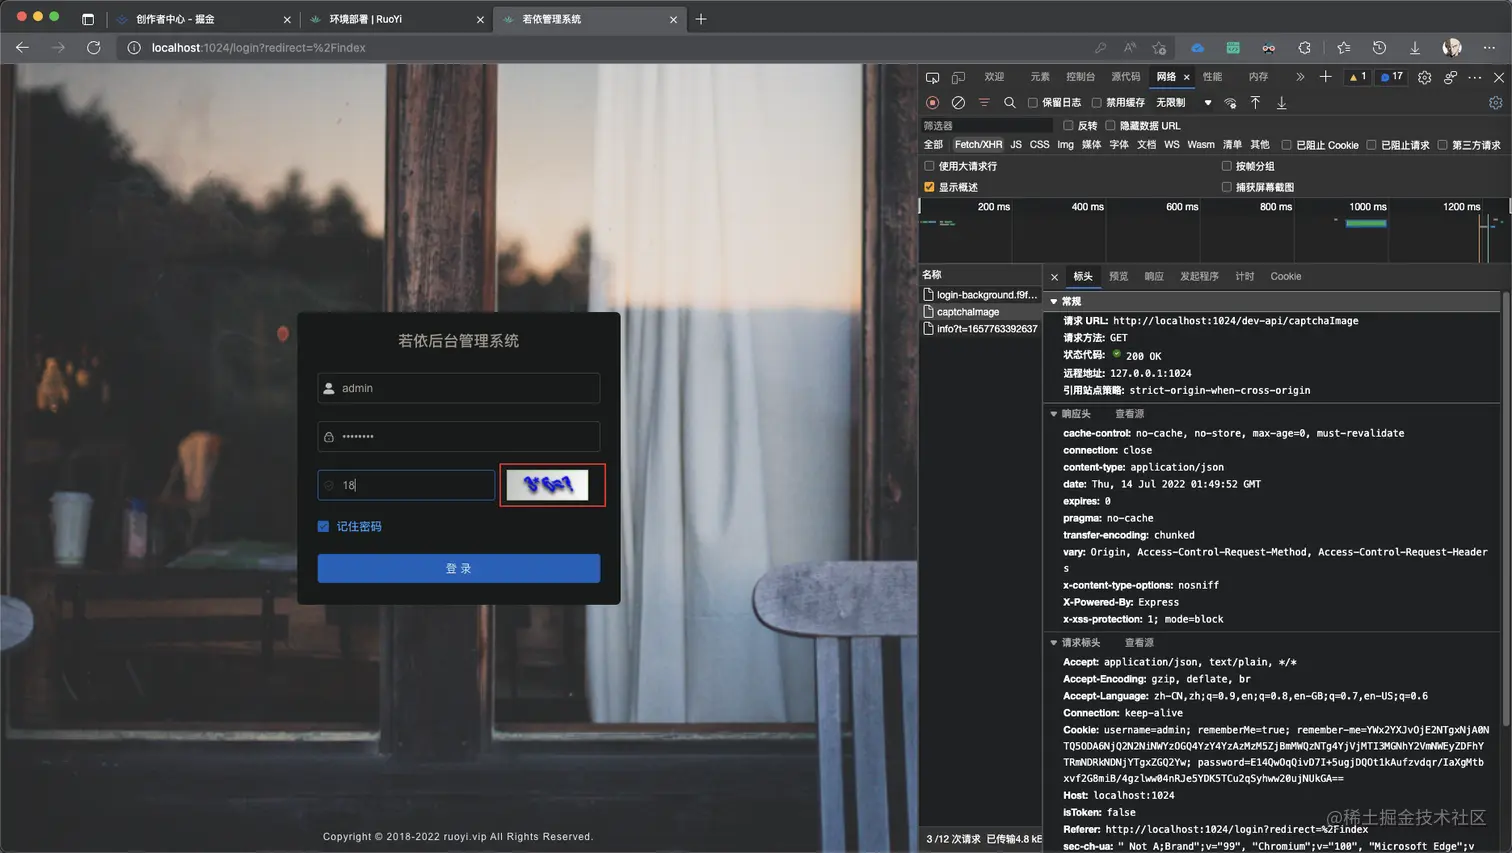Toggle device emulation in DevTools
1512x853 pixels.
click(958, 77)
